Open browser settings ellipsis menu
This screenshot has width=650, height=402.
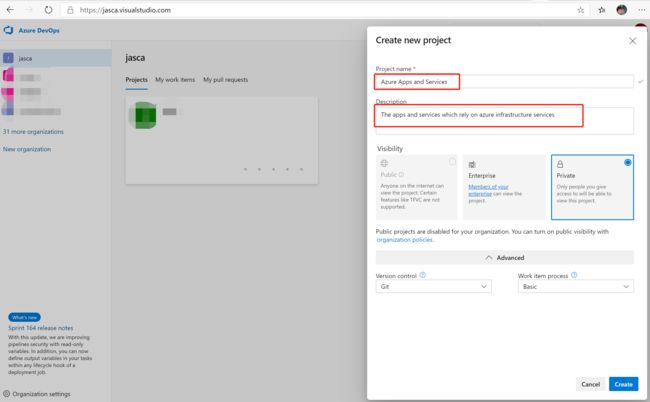[641, 10]
